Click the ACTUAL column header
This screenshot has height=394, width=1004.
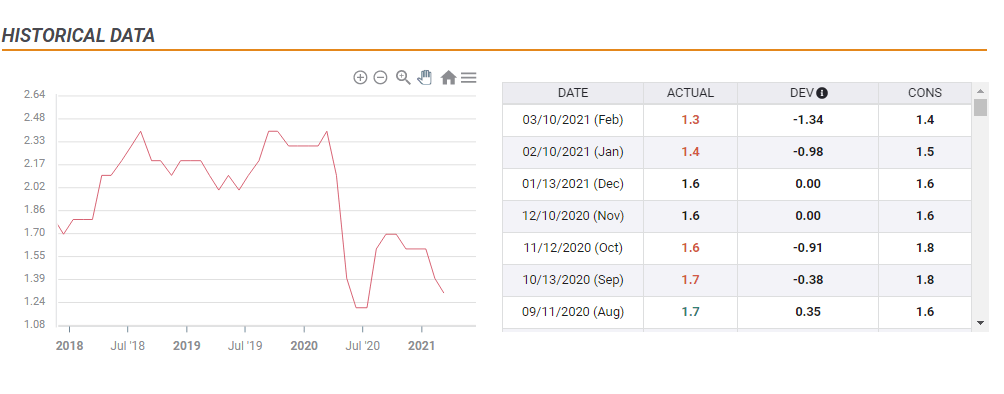tap(690, 93)
